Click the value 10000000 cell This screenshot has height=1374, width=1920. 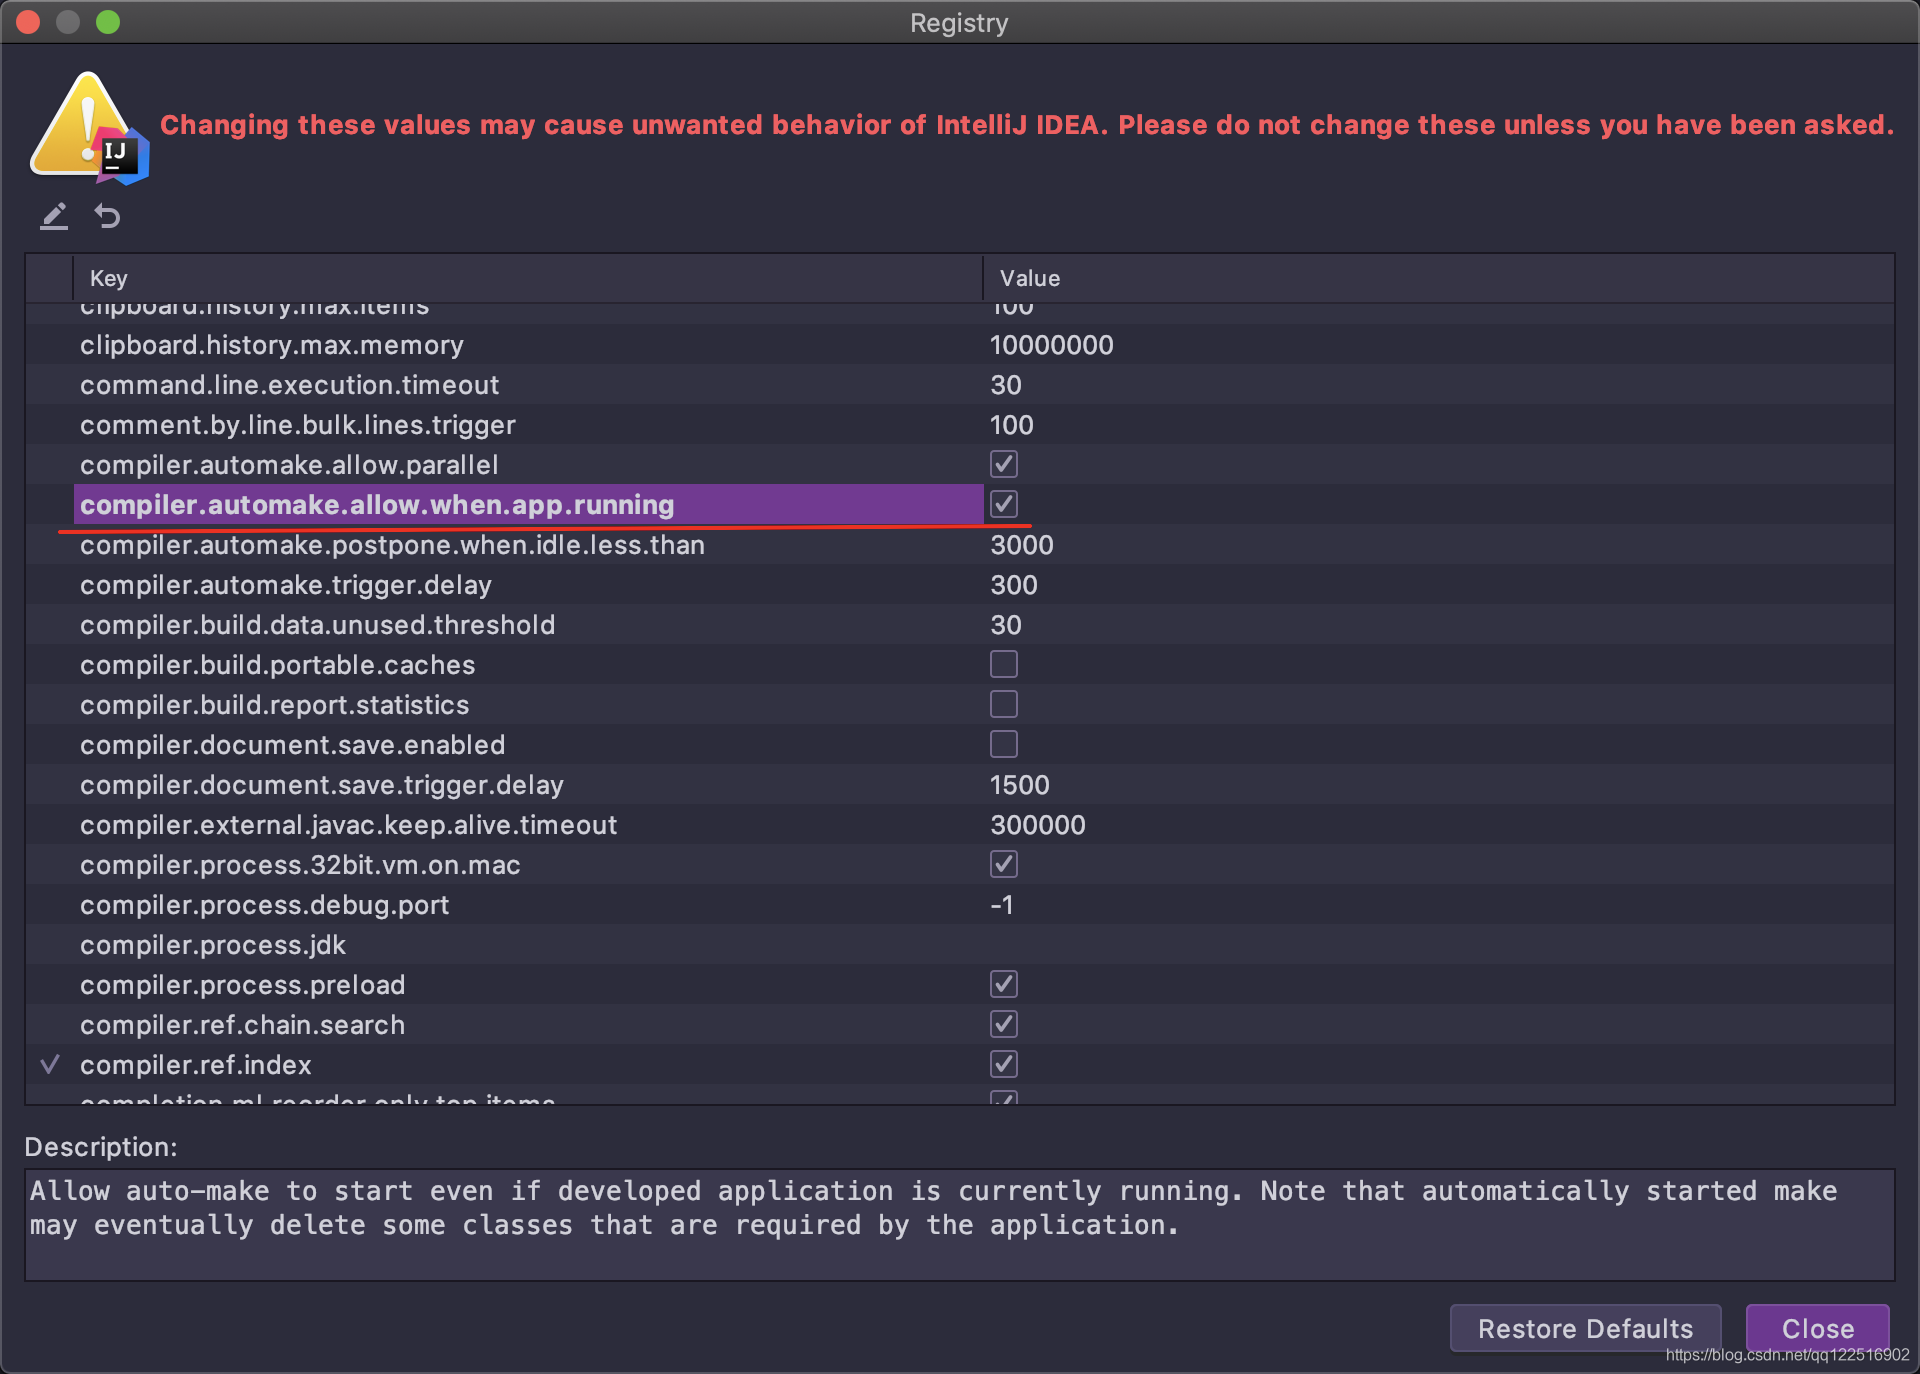1051,345
